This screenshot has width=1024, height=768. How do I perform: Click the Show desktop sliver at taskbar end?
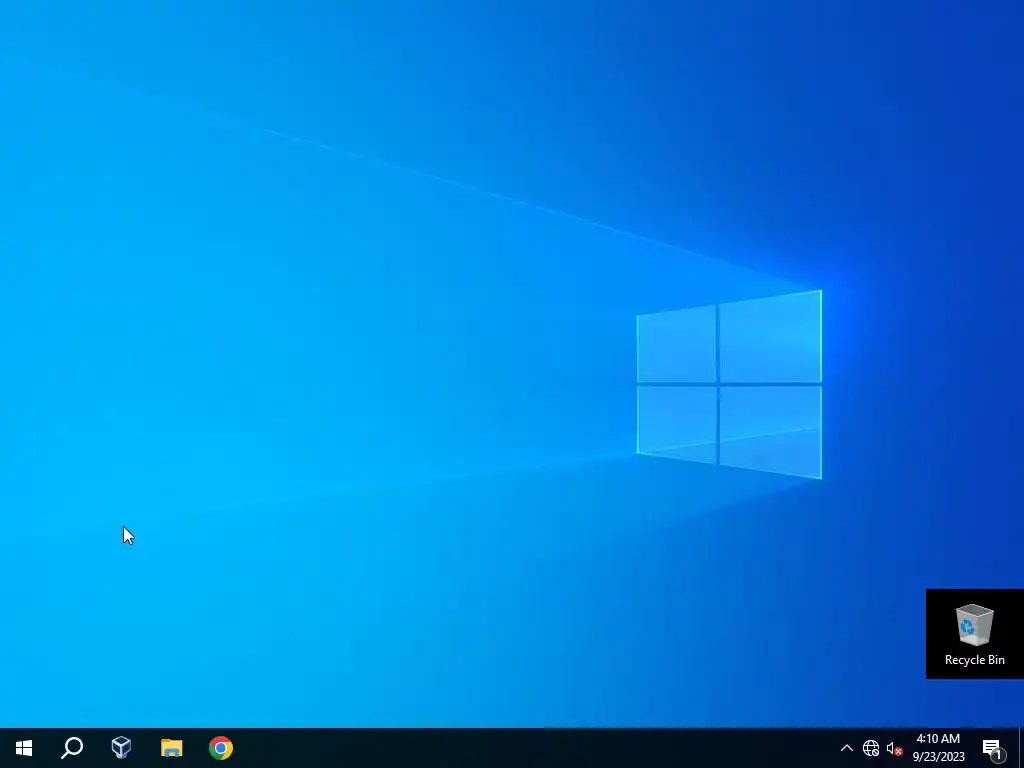[x=1021, y=748]
